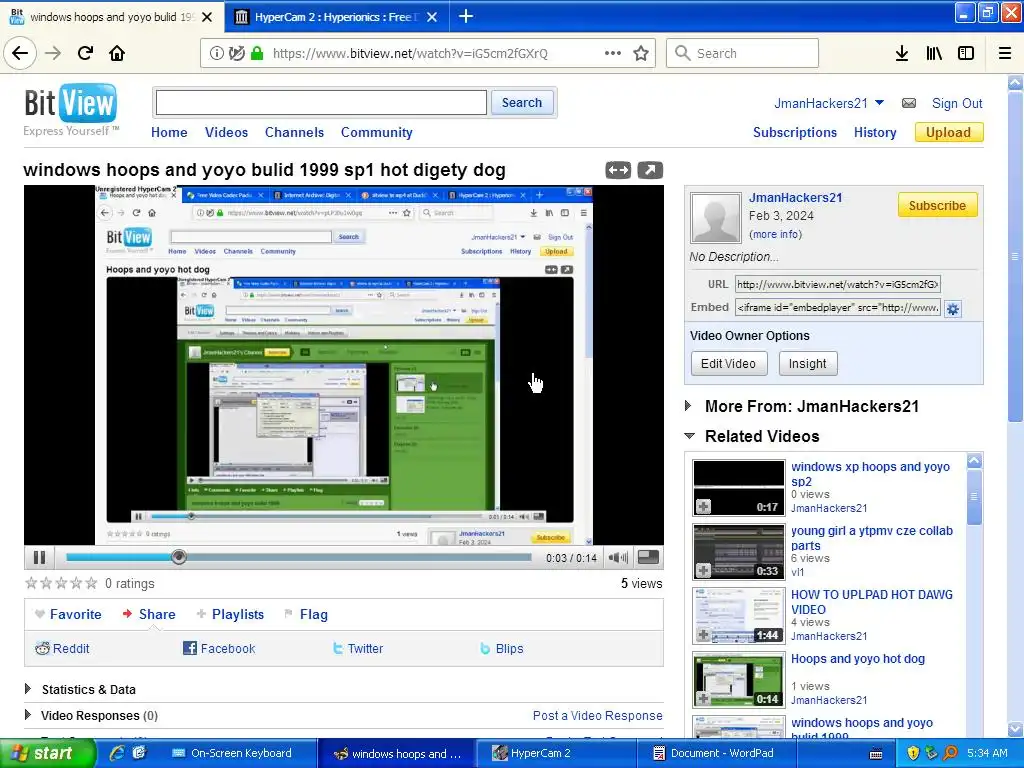Rate the video five stars

[91, 583]
